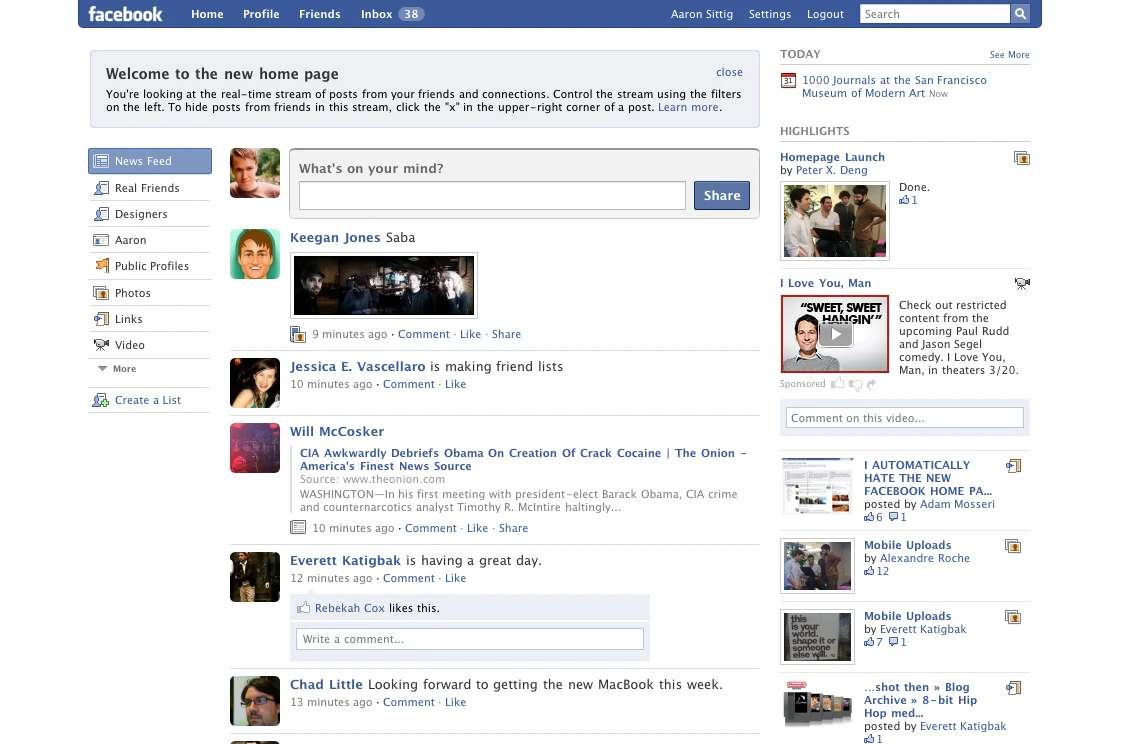Click the Video camera filter icon
This screenshot has height=744, width=1124.
101,345
